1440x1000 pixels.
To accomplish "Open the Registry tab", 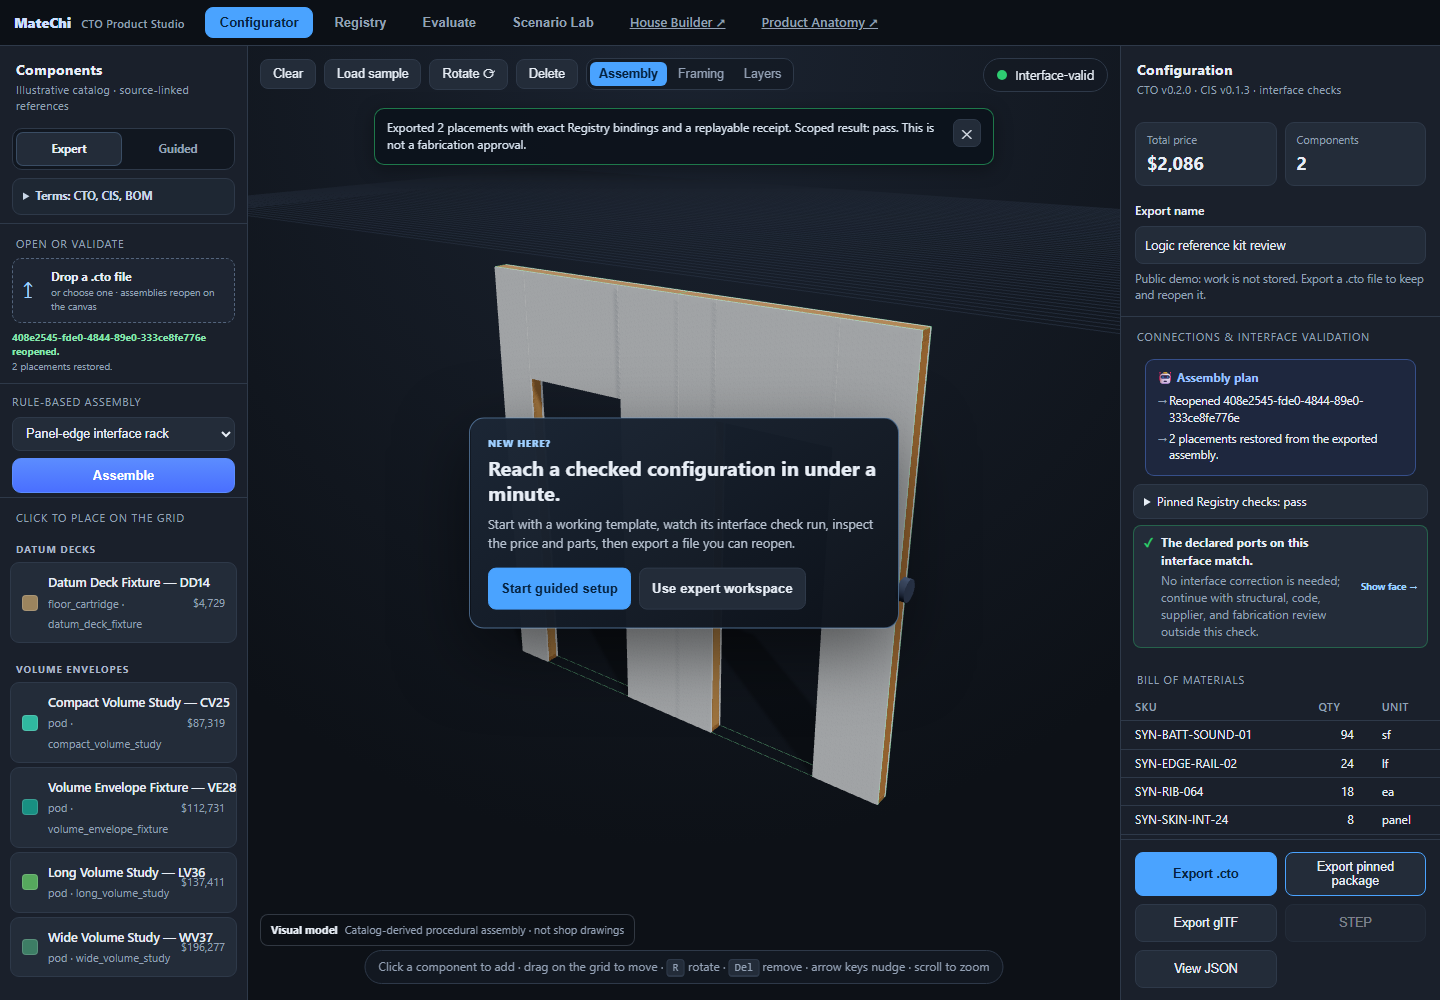I will (360, 22).
